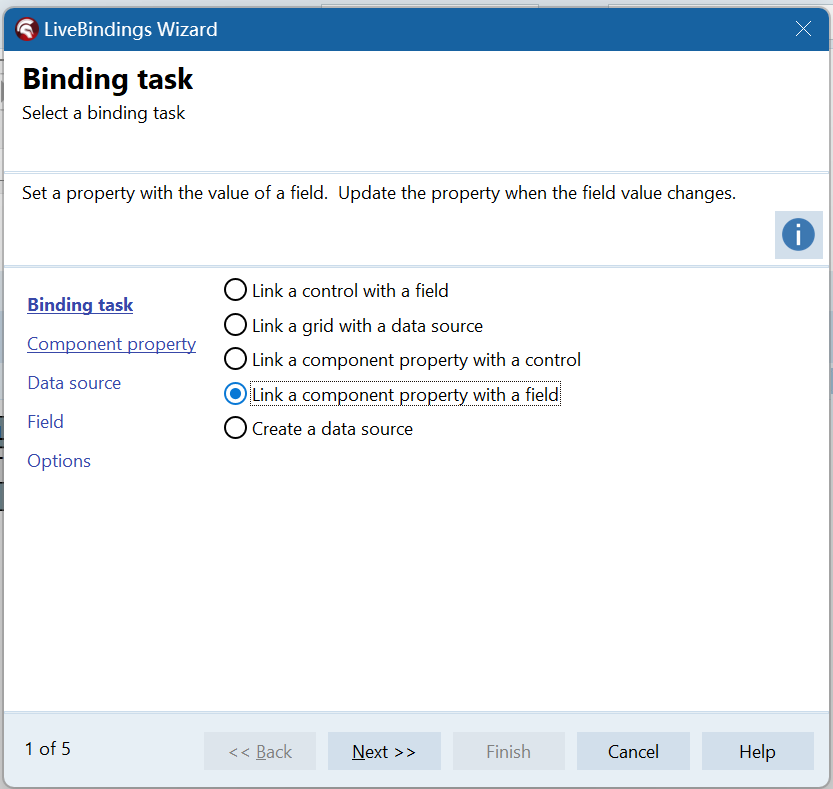Image resolution: width=833 pixels, height=789 pixels.
Task: Click the Finish button
Action: point(508,751)
